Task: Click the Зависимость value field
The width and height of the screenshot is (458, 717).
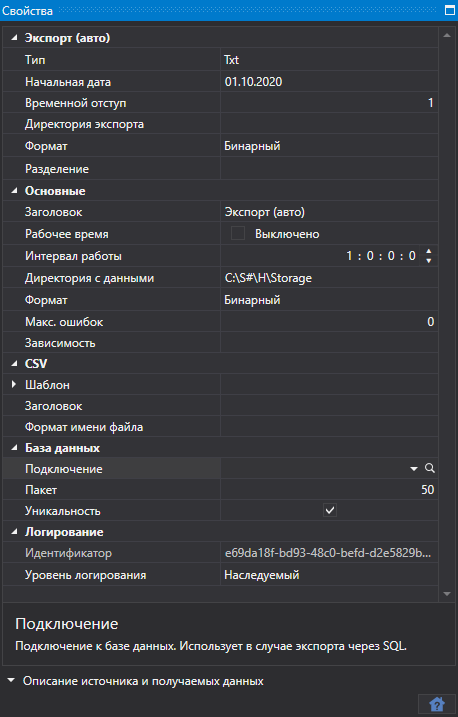Action: [329, 342]
